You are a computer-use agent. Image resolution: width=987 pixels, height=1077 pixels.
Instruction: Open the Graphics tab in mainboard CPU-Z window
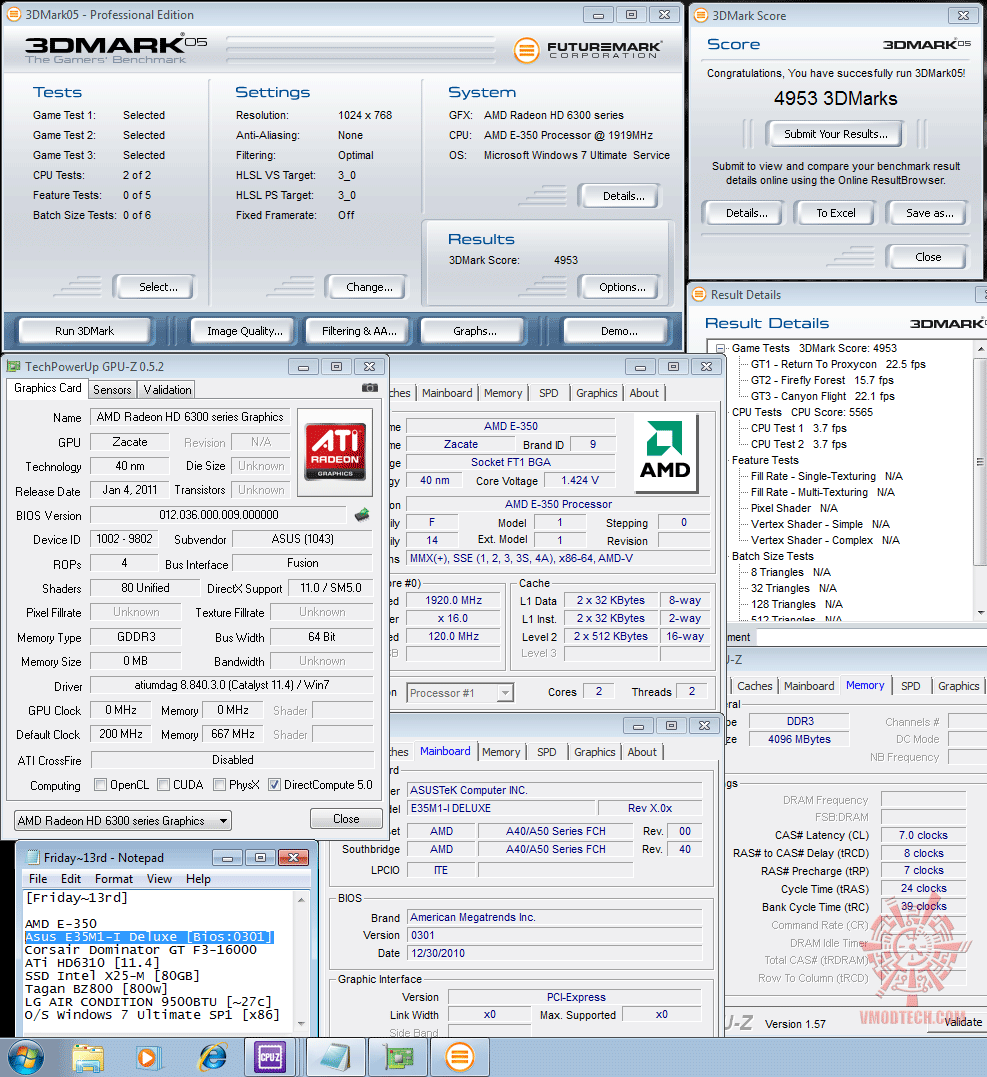(595, 752)
